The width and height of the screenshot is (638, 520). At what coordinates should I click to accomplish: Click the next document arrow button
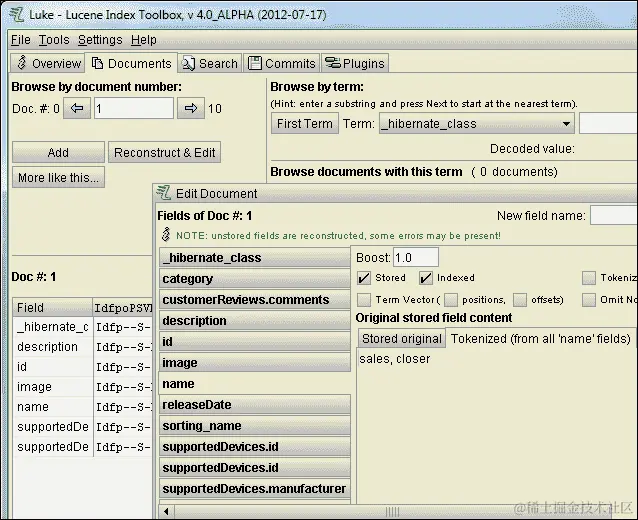pyautogui.click(x=190, y=108)
